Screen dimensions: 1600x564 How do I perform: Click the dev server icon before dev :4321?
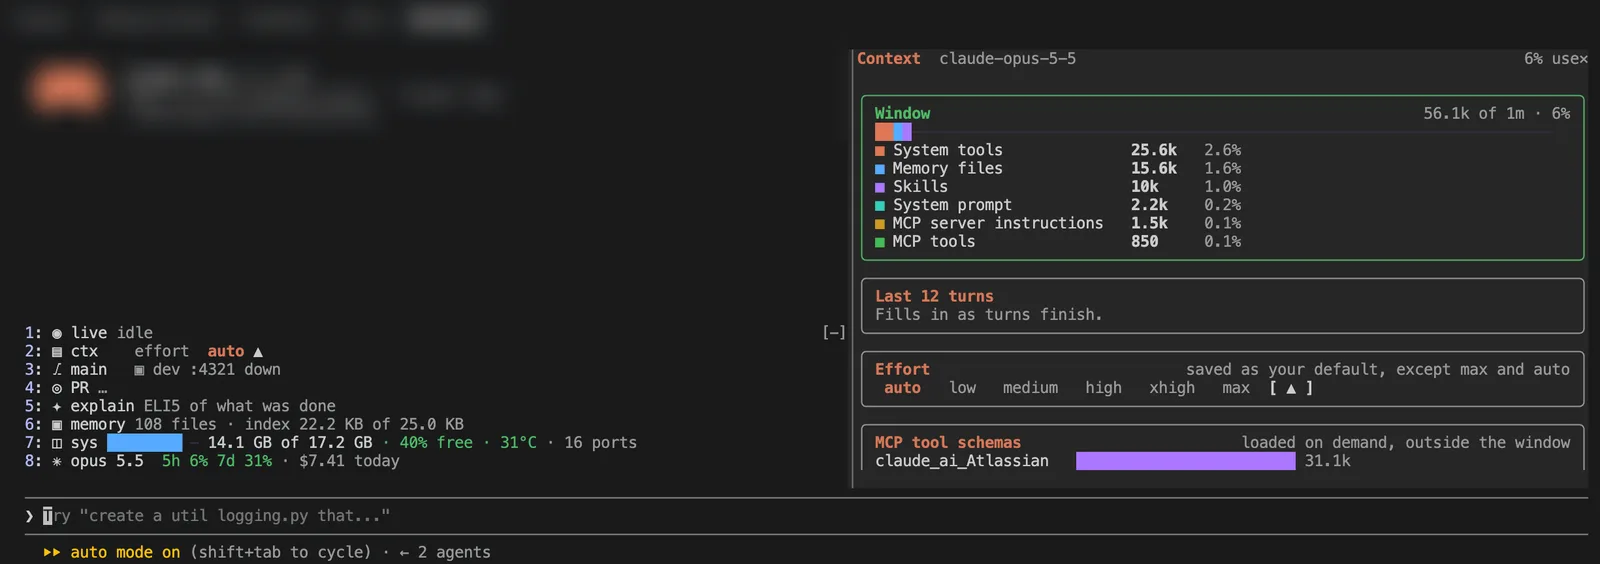139,370
